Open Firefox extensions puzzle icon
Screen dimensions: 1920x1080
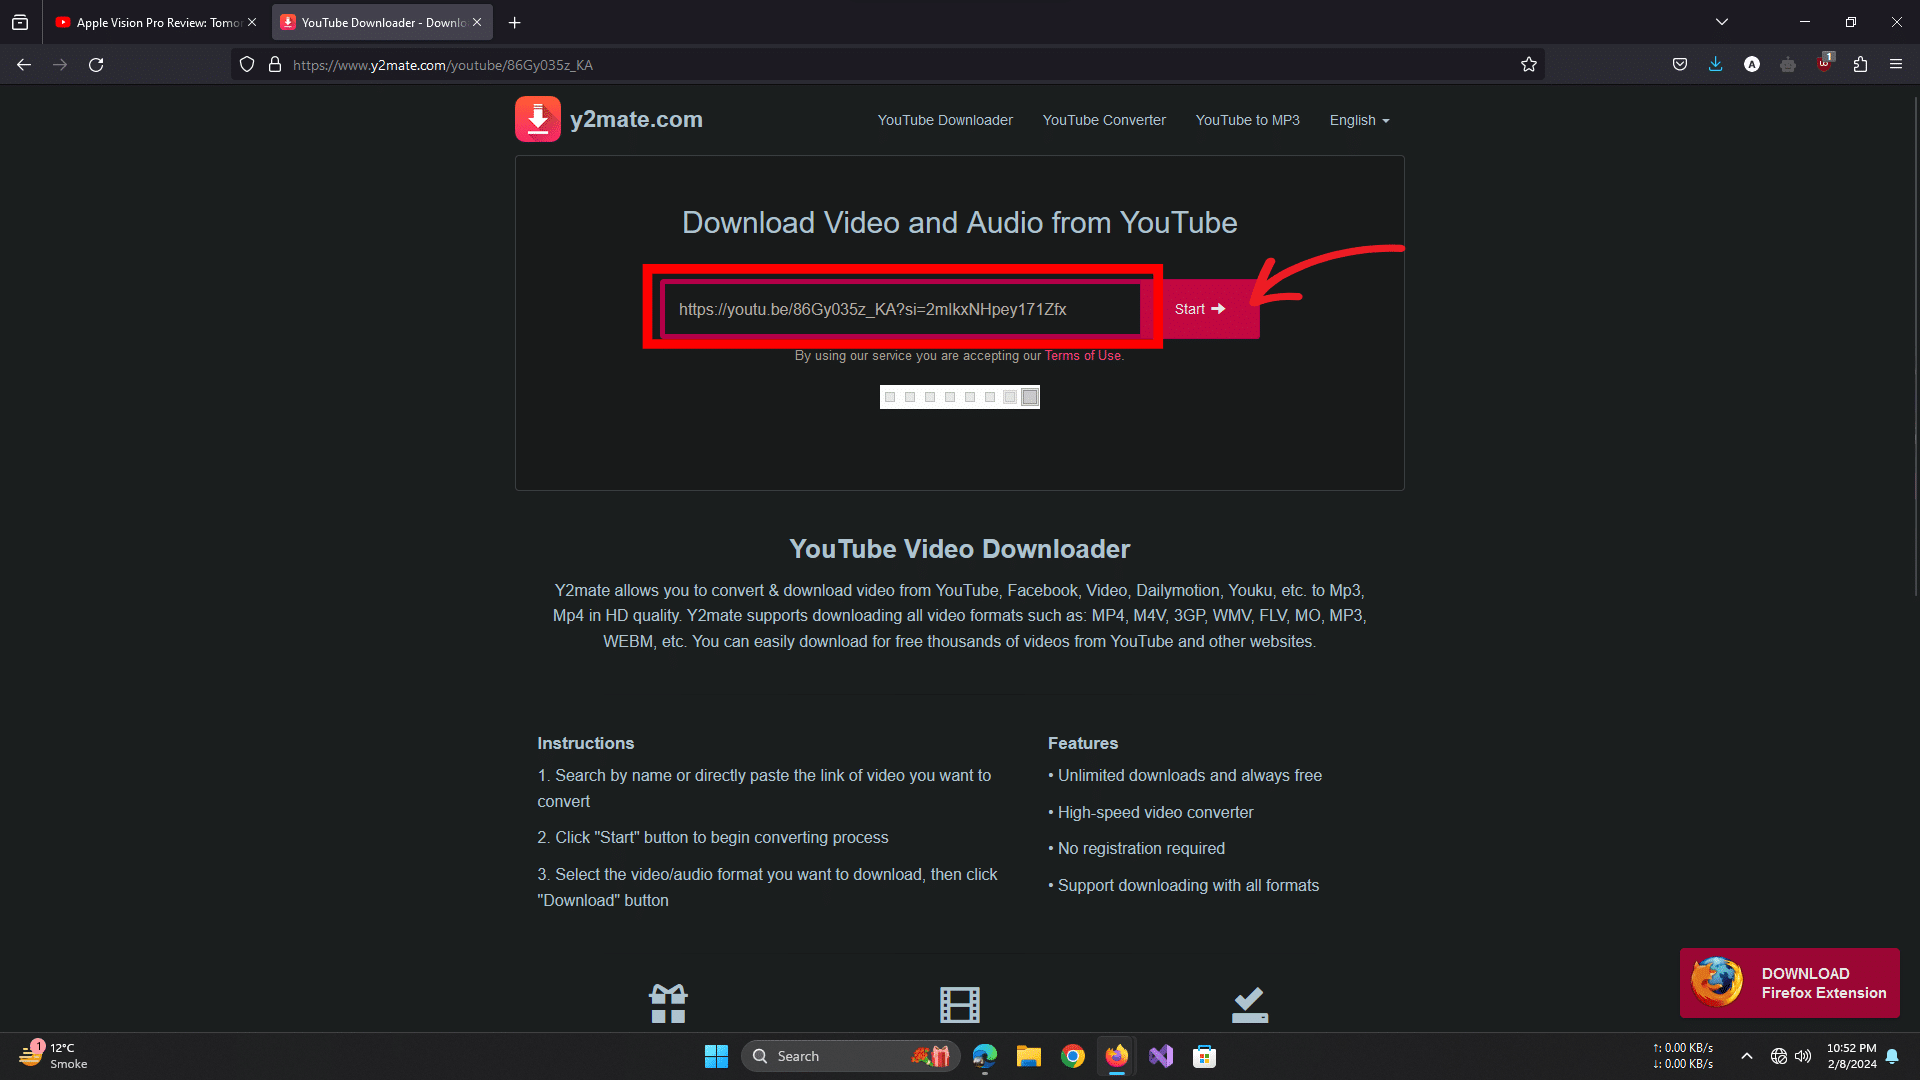(1860, 64)
